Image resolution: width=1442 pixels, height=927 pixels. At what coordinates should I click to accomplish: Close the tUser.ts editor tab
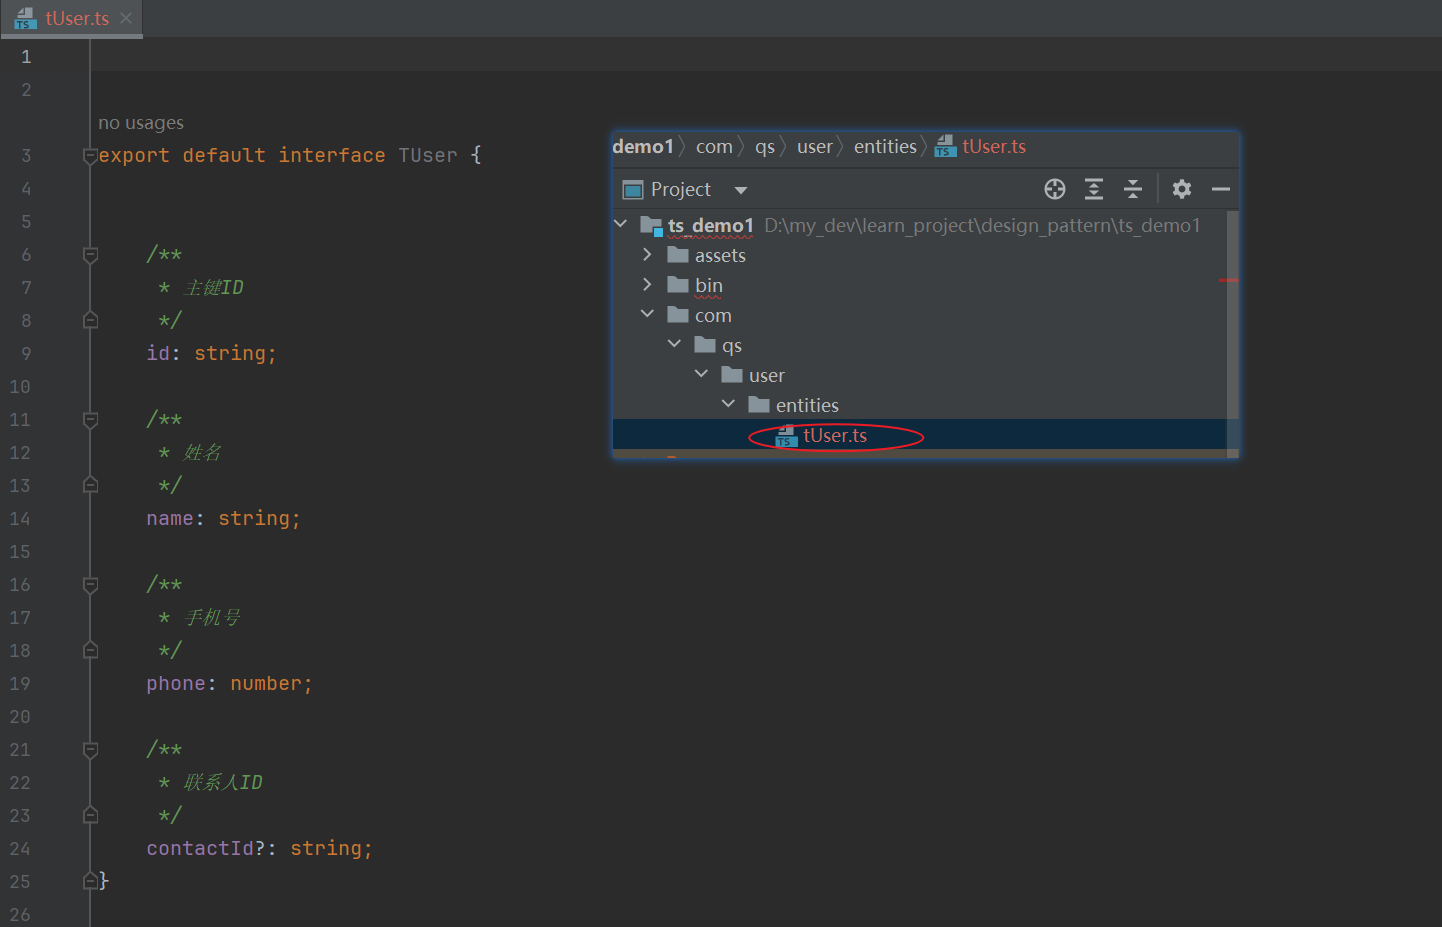[x=126, y=18]
